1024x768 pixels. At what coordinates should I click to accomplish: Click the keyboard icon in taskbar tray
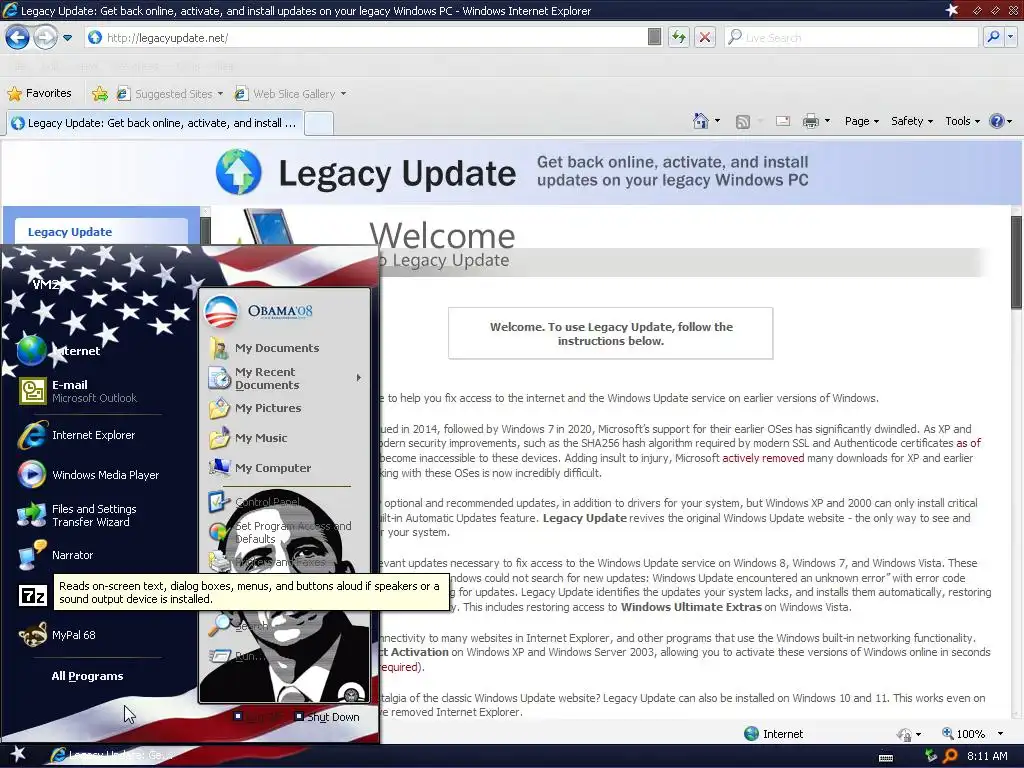pyautogui.click(x=886, y=758)
